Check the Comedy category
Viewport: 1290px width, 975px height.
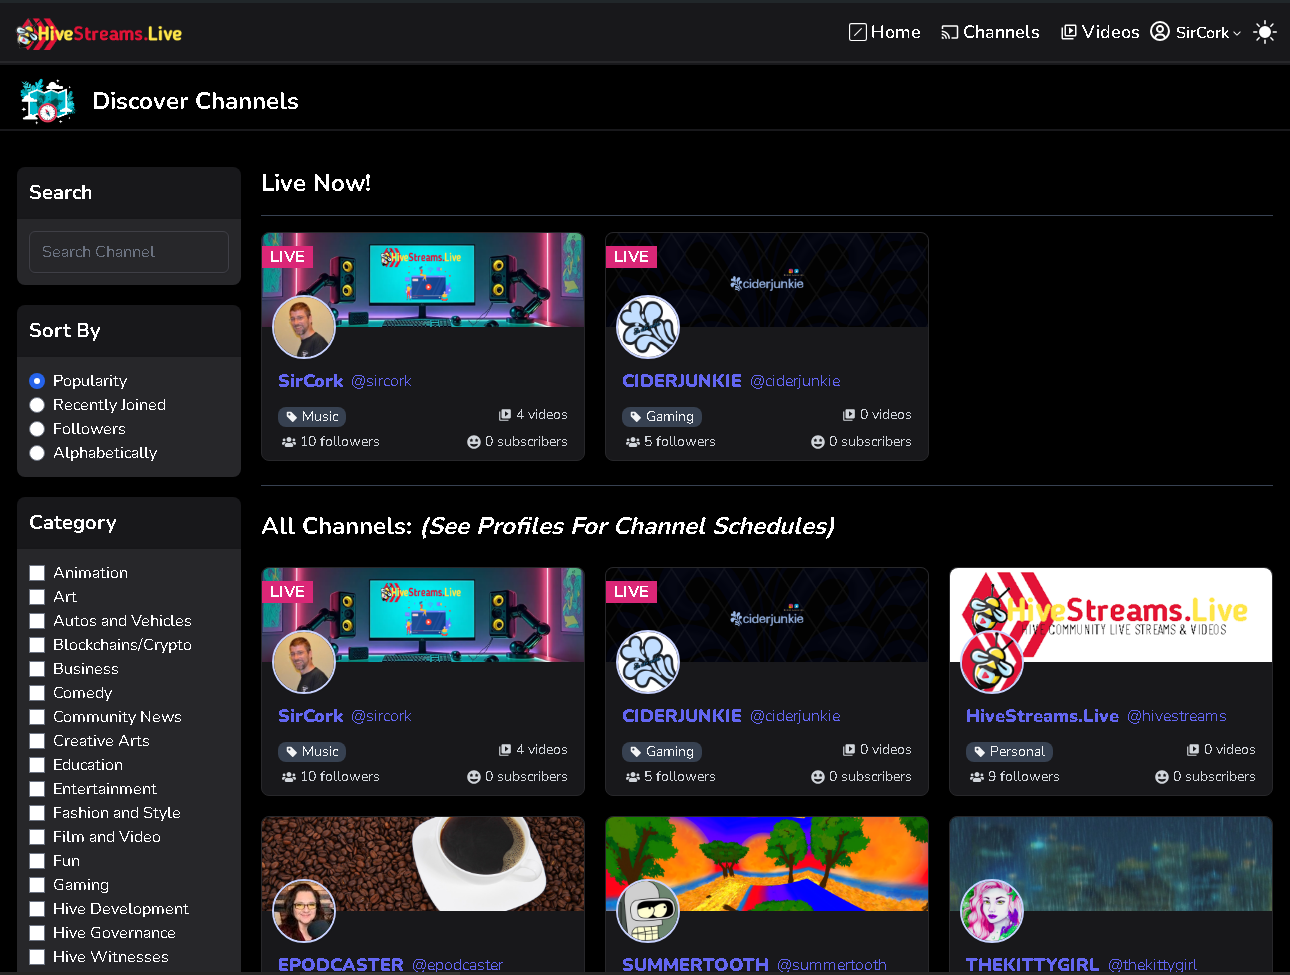click(x=37, y=693)
